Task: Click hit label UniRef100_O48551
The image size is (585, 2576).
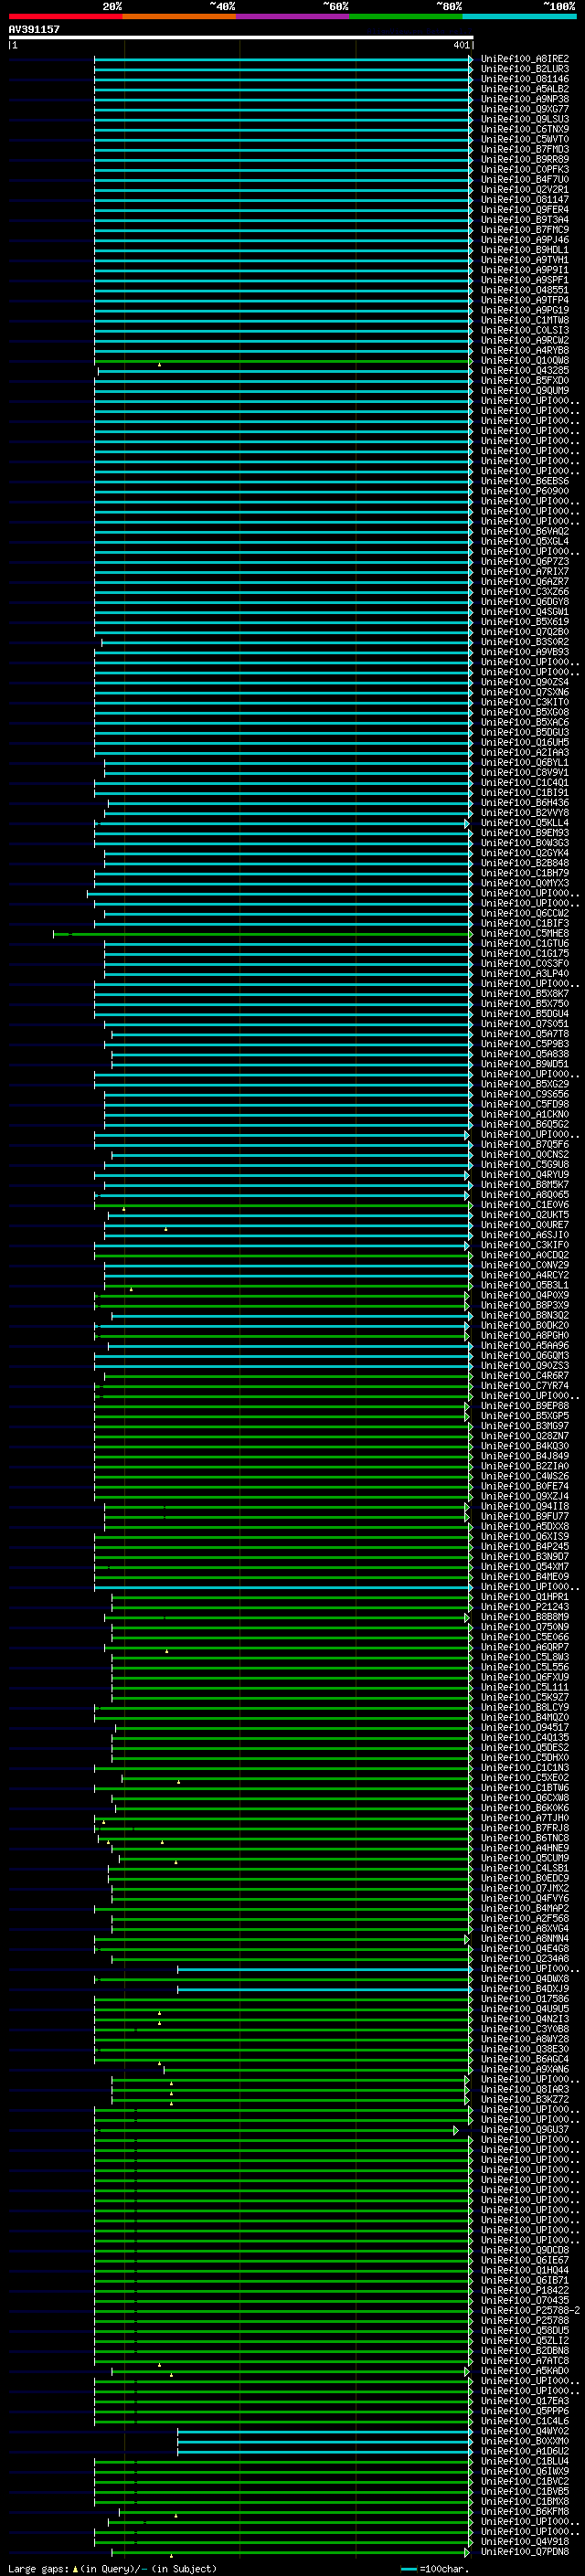Action: 524,290
